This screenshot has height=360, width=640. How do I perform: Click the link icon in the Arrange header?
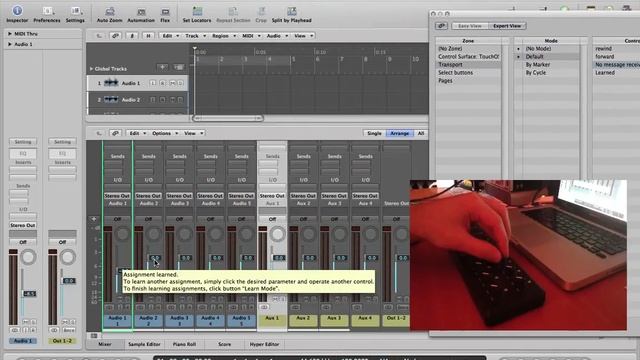pyautogui.click(x=115, y=36)
